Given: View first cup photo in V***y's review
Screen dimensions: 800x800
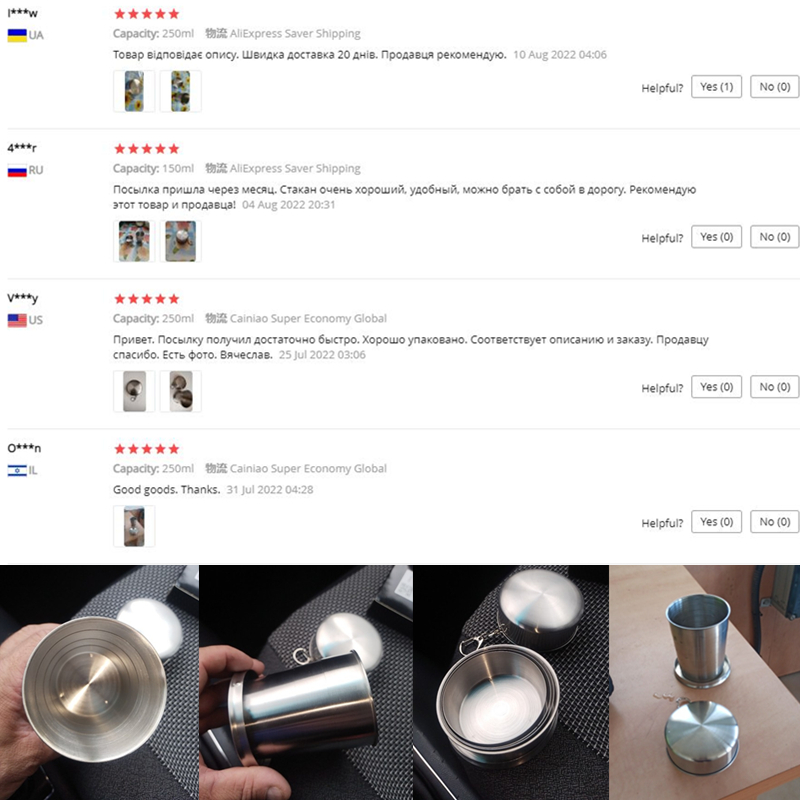Looking at the screenshot, I should click(x=134, y=391).
